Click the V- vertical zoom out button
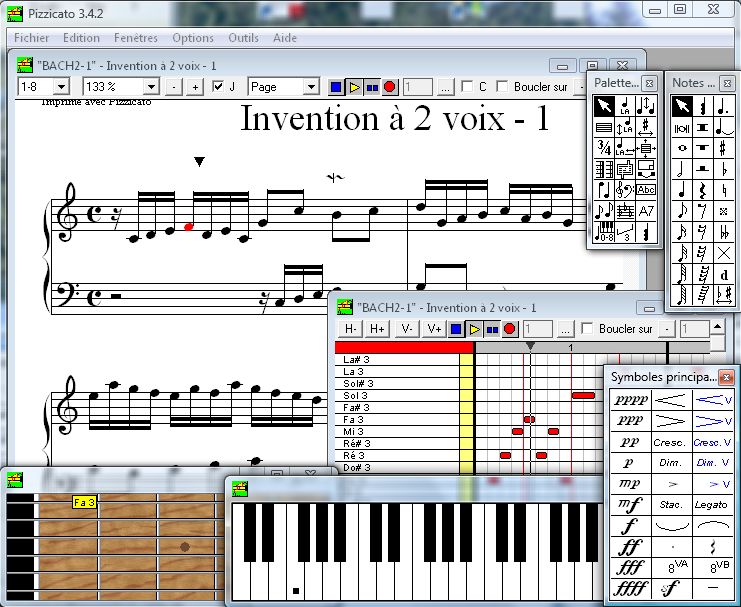This screenshot has width=741, height=607. pos(407,329)
